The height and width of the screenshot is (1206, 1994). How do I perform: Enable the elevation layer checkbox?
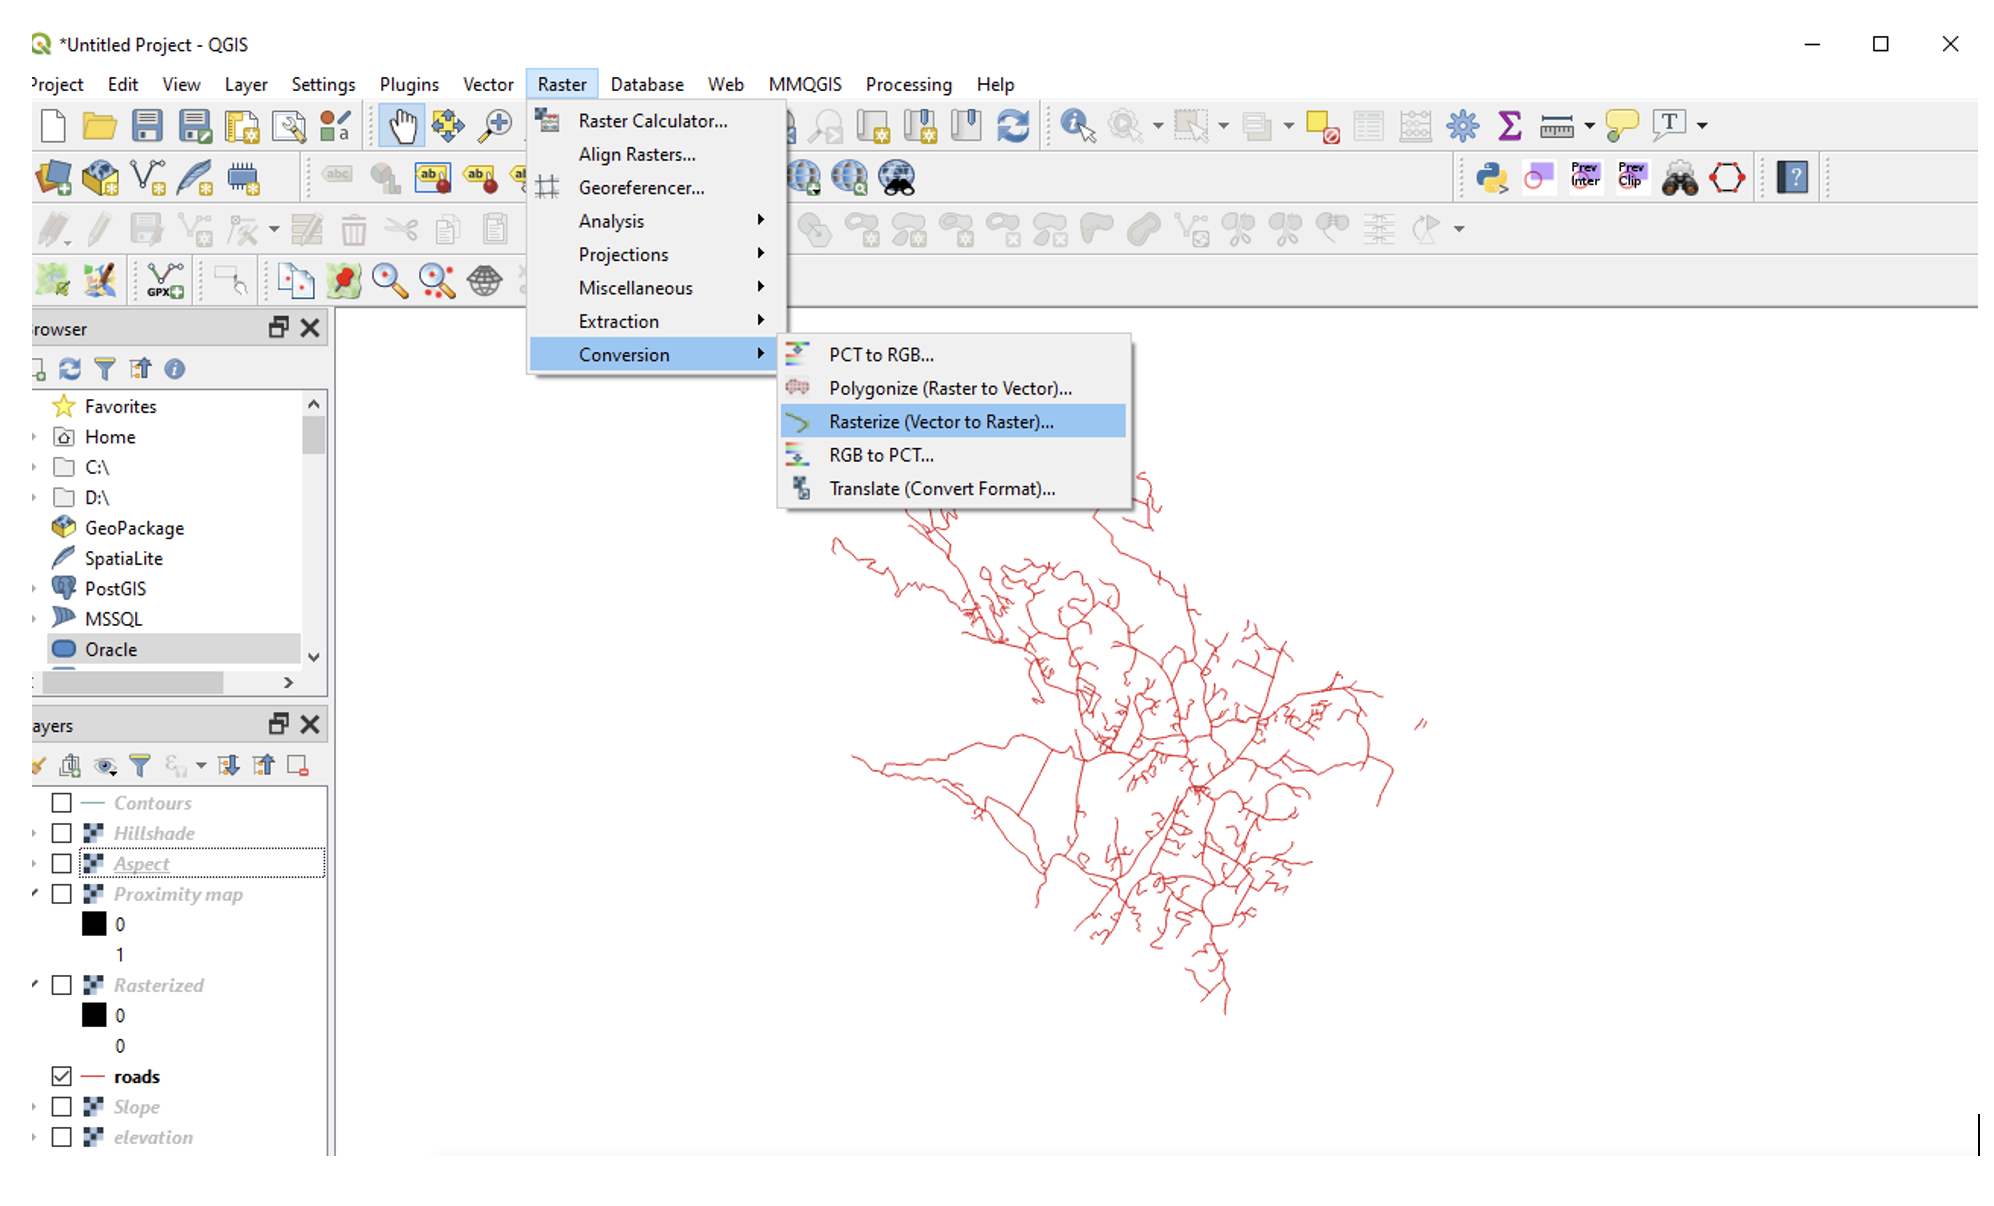pyautogui.click(x=62, y=1137)
